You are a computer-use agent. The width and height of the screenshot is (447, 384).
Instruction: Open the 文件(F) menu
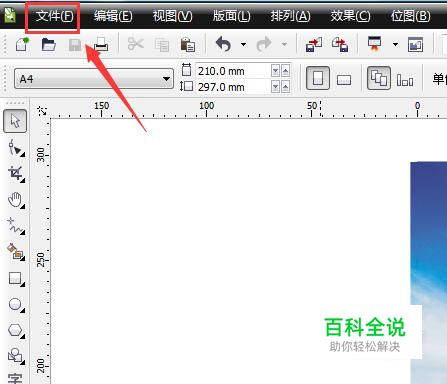[54, 16]
